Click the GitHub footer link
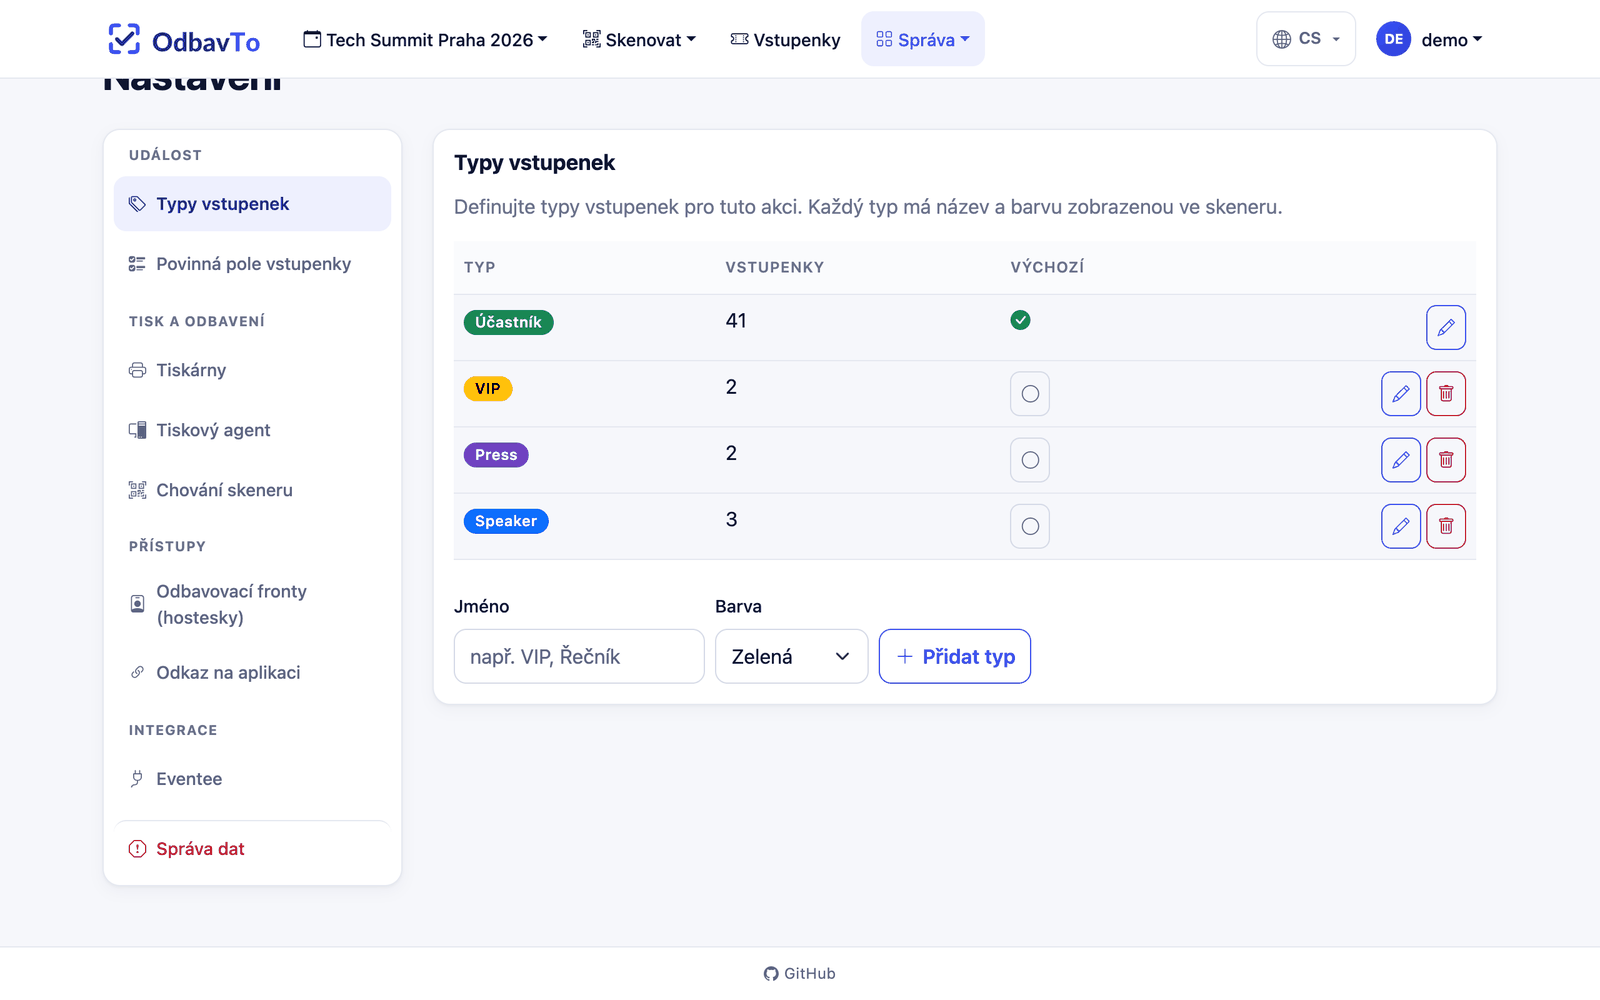 [799, 974]
